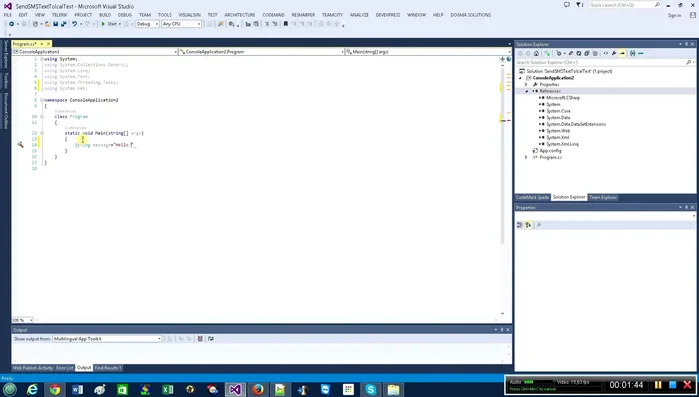Select App.config in Solution Explorer

(550, 151)
